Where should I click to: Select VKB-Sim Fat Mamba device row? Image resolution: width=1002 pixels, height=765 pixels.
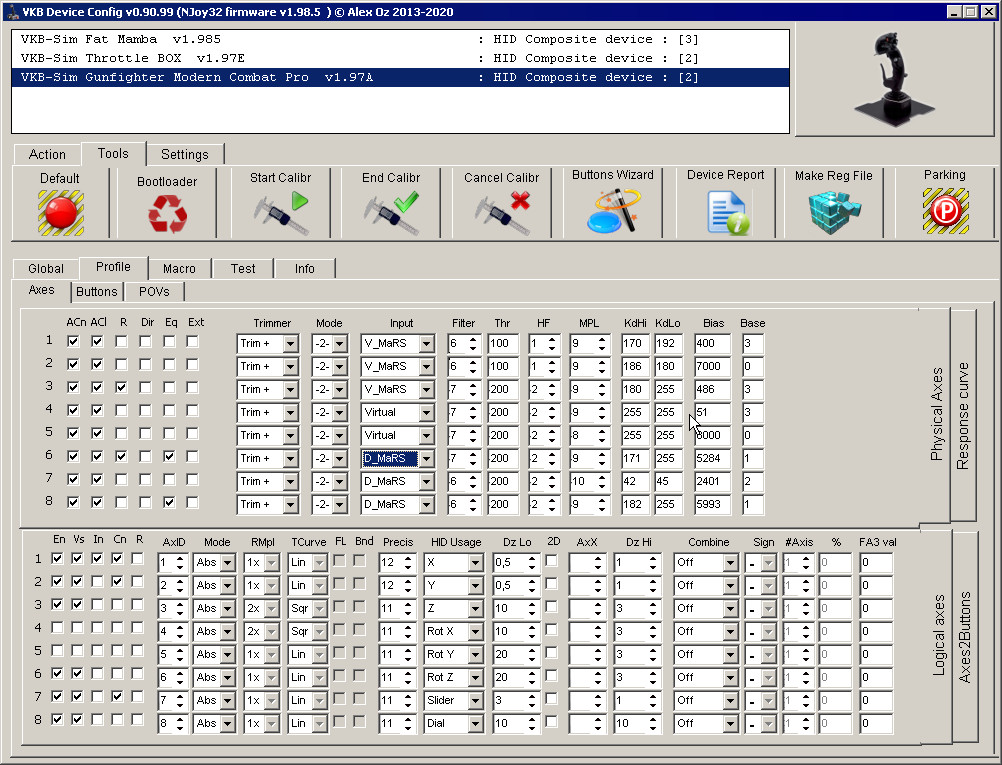click(401, 39)
